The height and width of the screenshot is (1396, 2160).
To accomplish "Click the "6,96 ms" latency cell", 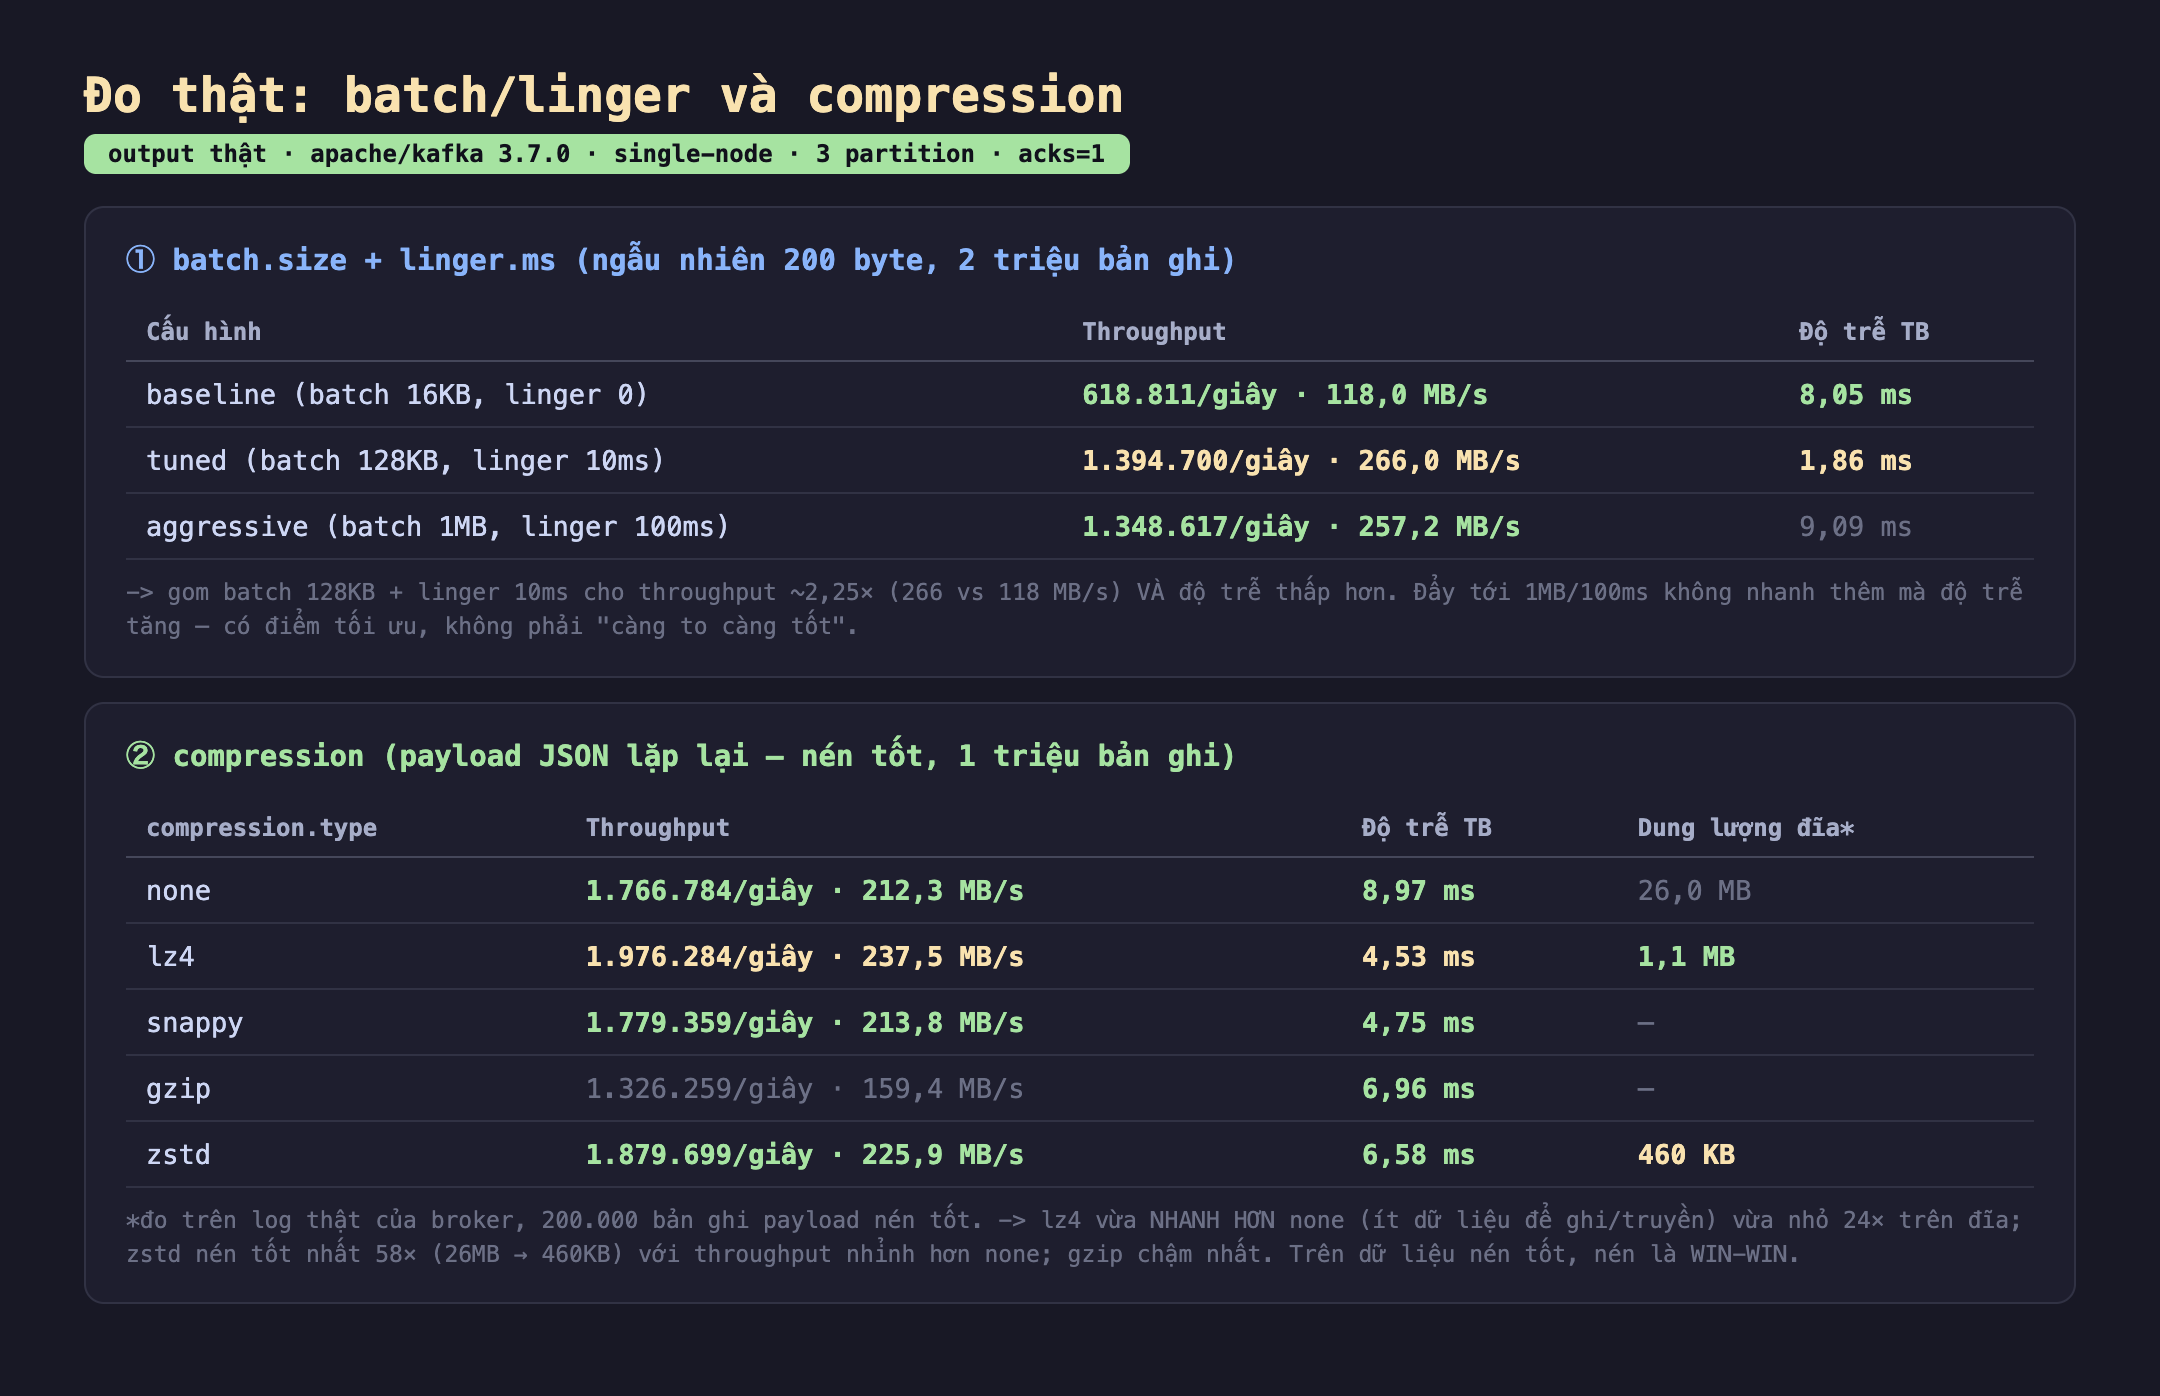I will click(x=1418, y=1089).
